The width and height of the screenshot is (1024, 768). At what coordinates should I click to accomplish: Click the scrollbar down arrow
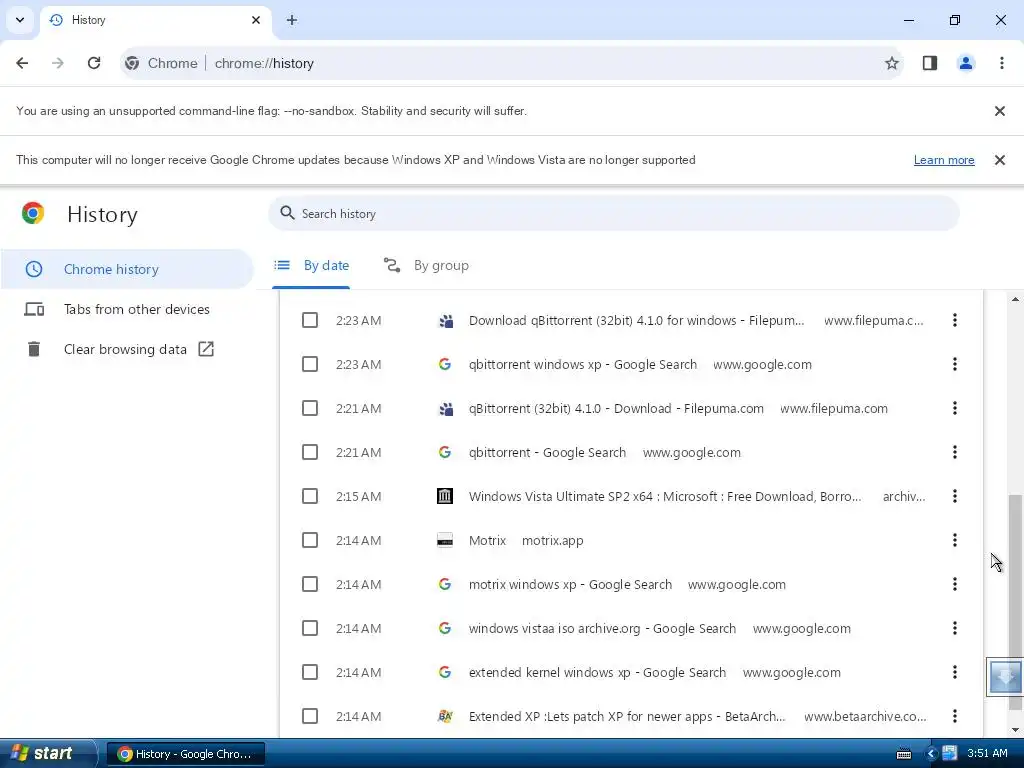[x=1015, y=729]
